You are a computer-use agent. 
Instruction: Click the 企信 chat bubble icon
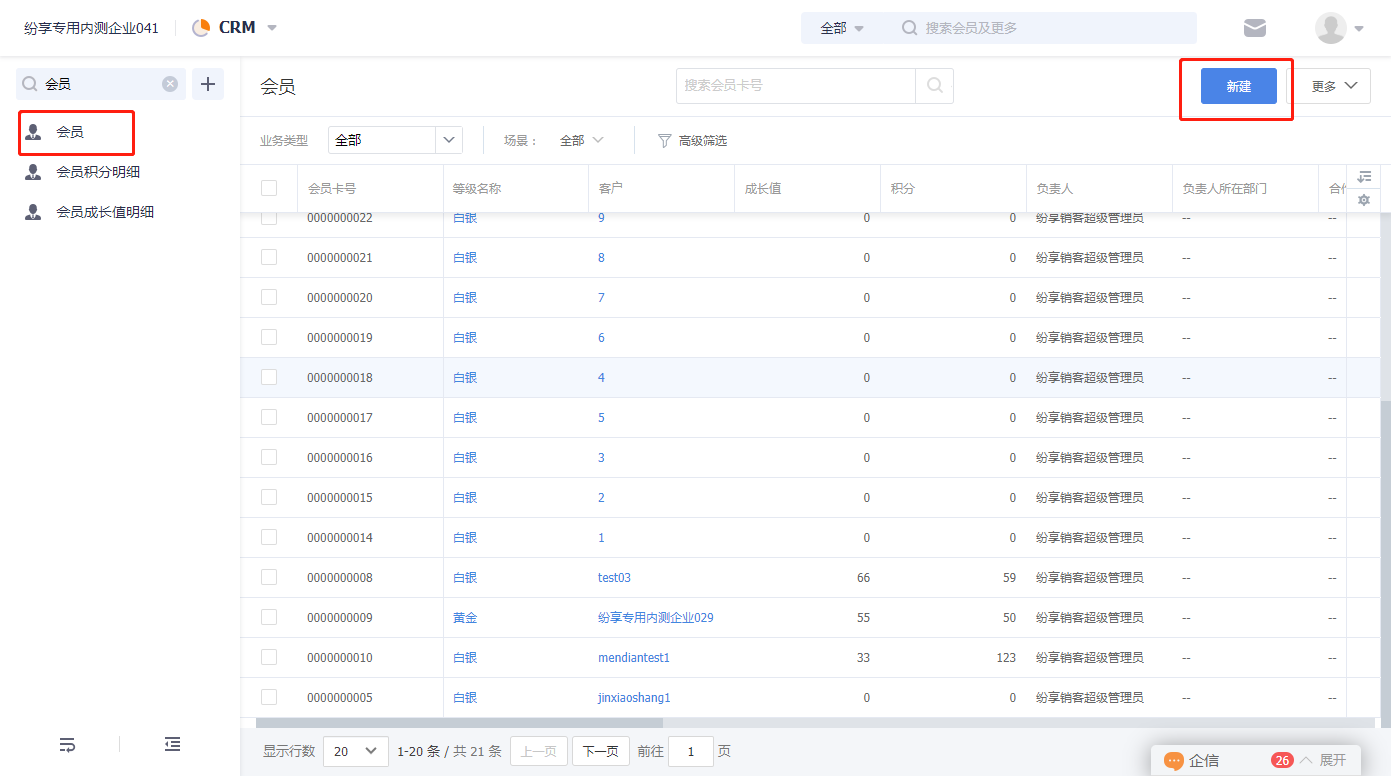coord(1174,761)
